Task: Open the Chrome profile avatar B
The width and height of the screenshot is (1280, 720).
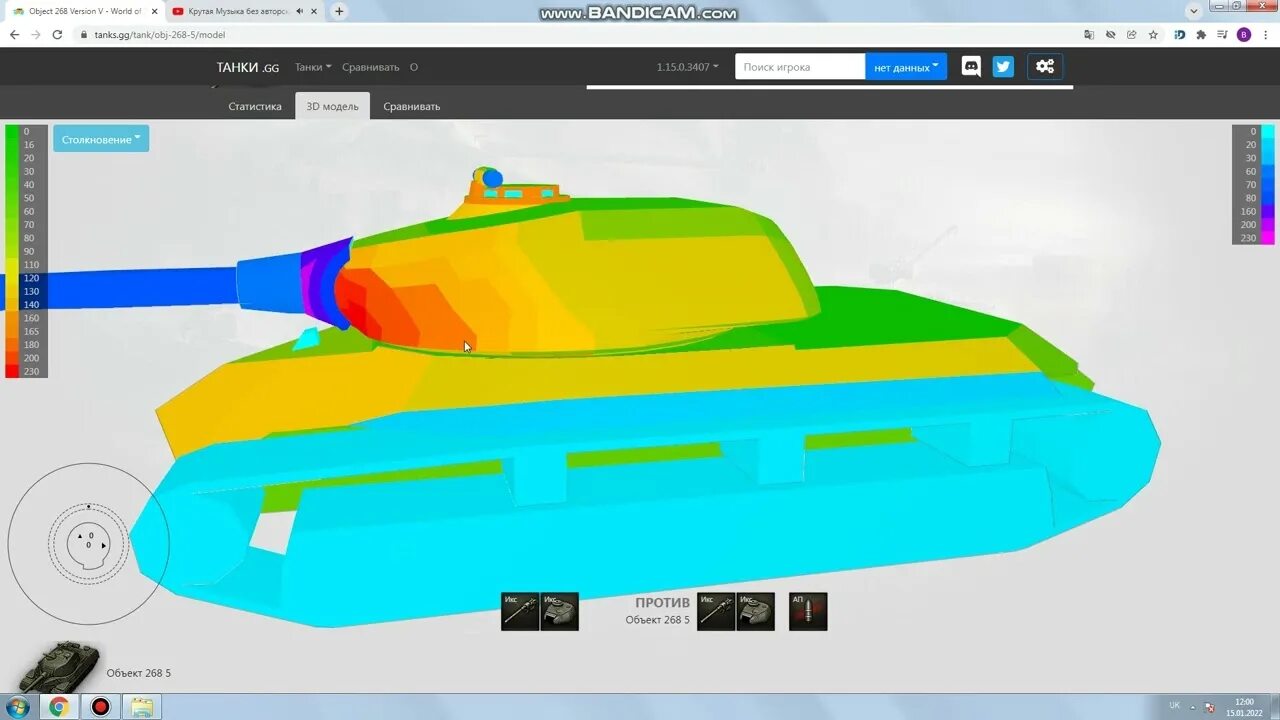Action: (x=1244, y=34)
